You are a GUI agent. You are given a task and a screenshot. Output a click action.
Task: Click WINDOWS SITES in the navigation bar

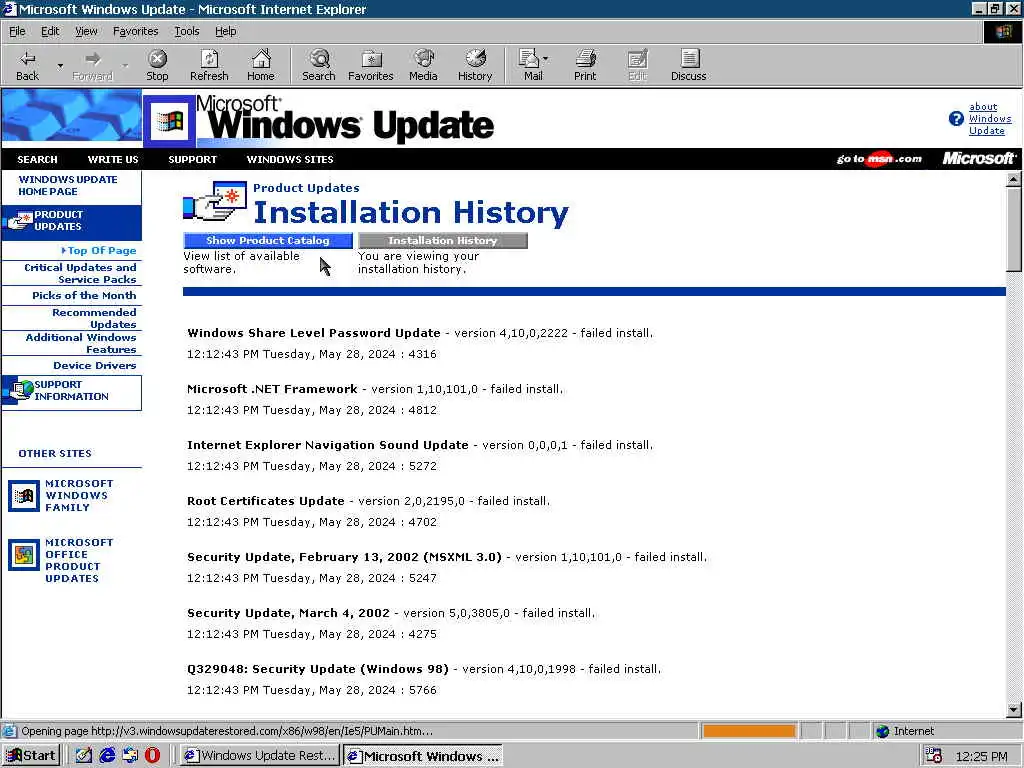[x=290, y=159]
